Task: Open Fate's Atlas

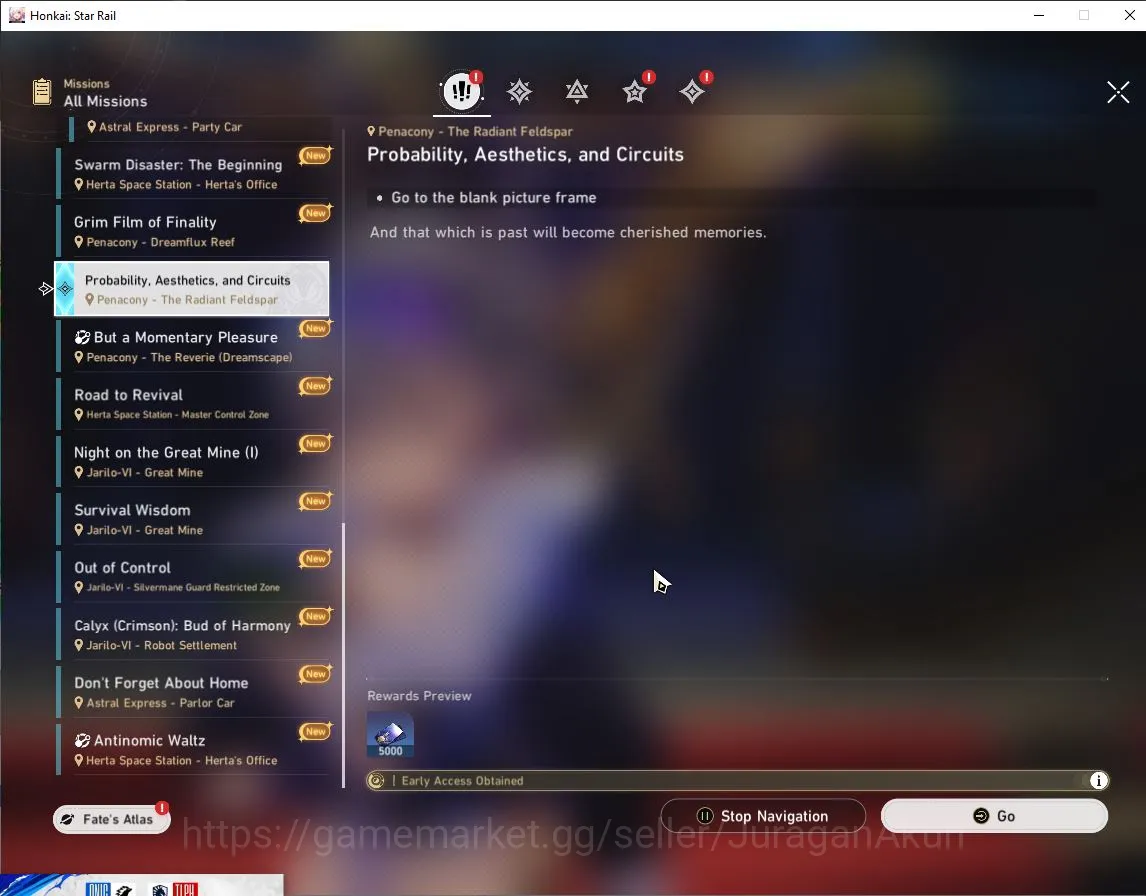Action: tap(111, 819)
